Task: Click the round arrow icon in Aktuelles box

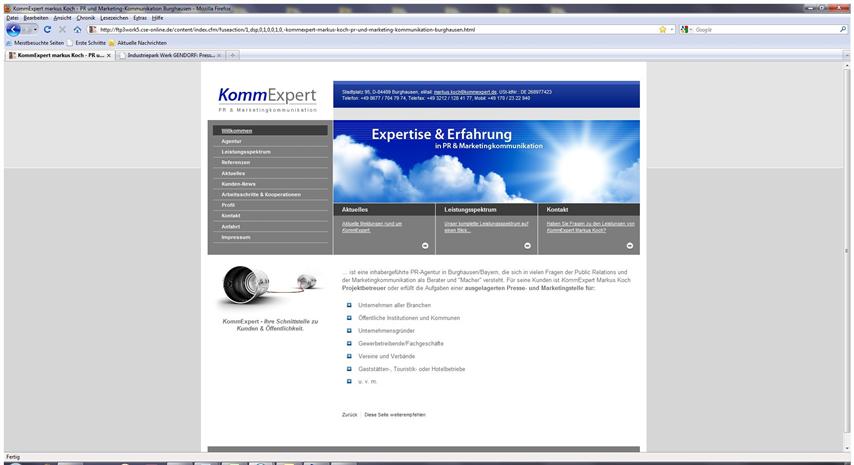Action: coord(425,246)
